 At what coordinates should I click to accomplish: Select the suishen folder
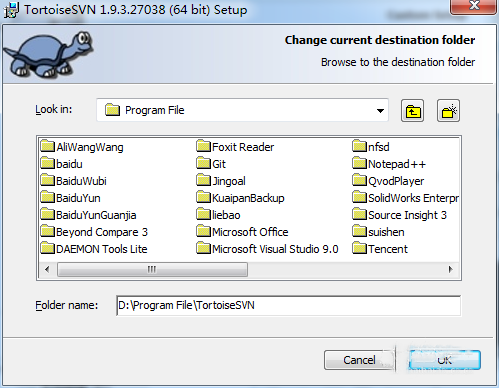click(379, 232)
